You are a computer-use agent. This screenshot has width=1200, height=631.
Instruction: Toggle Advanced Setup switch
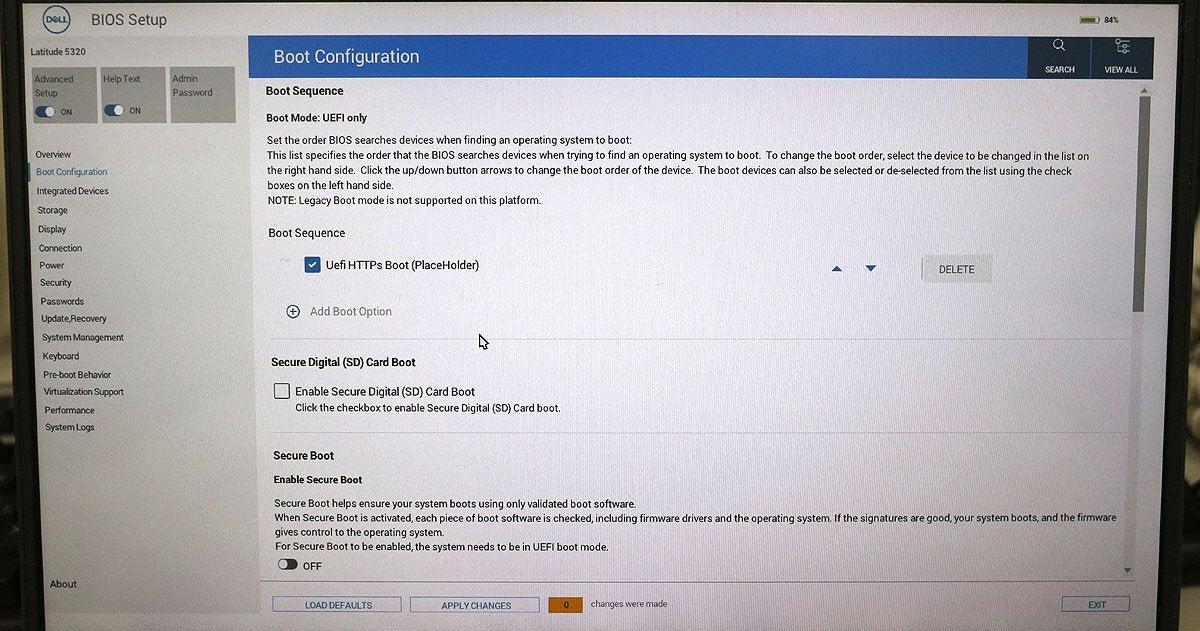(x=45, y=111)
